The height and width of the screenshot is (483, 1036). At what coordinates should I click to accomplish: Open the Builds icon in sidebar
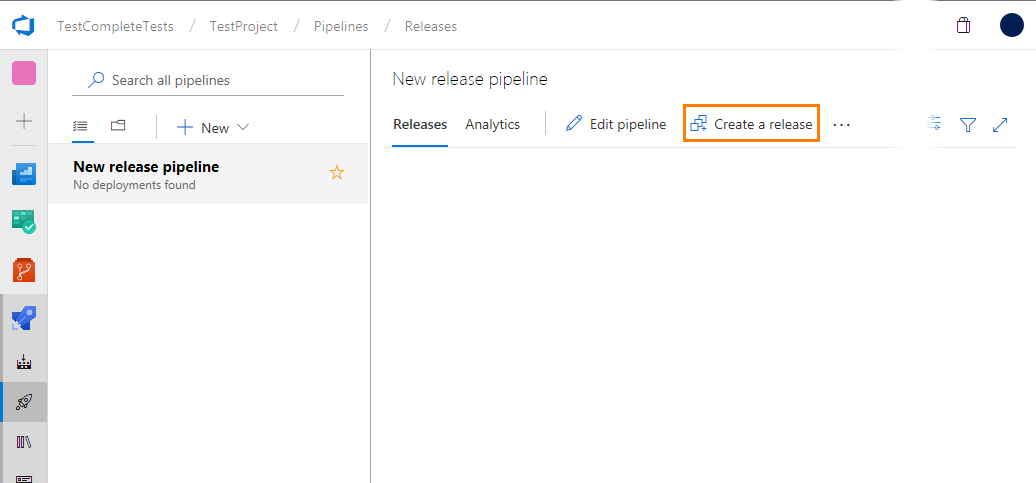pos(24,362)
